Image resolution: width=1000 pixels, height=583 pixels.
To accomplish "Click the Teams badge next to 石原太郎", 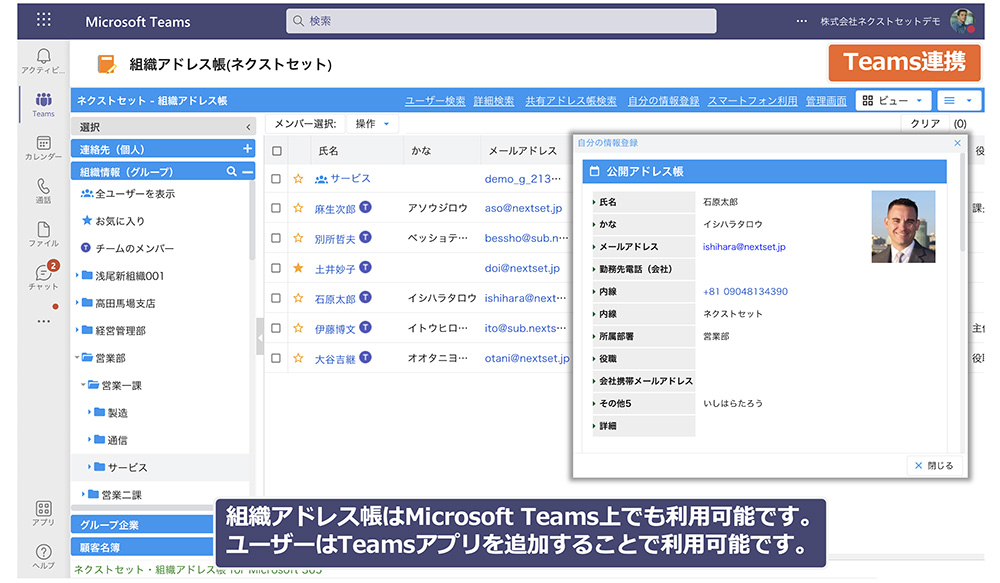I will pos(365,297).
